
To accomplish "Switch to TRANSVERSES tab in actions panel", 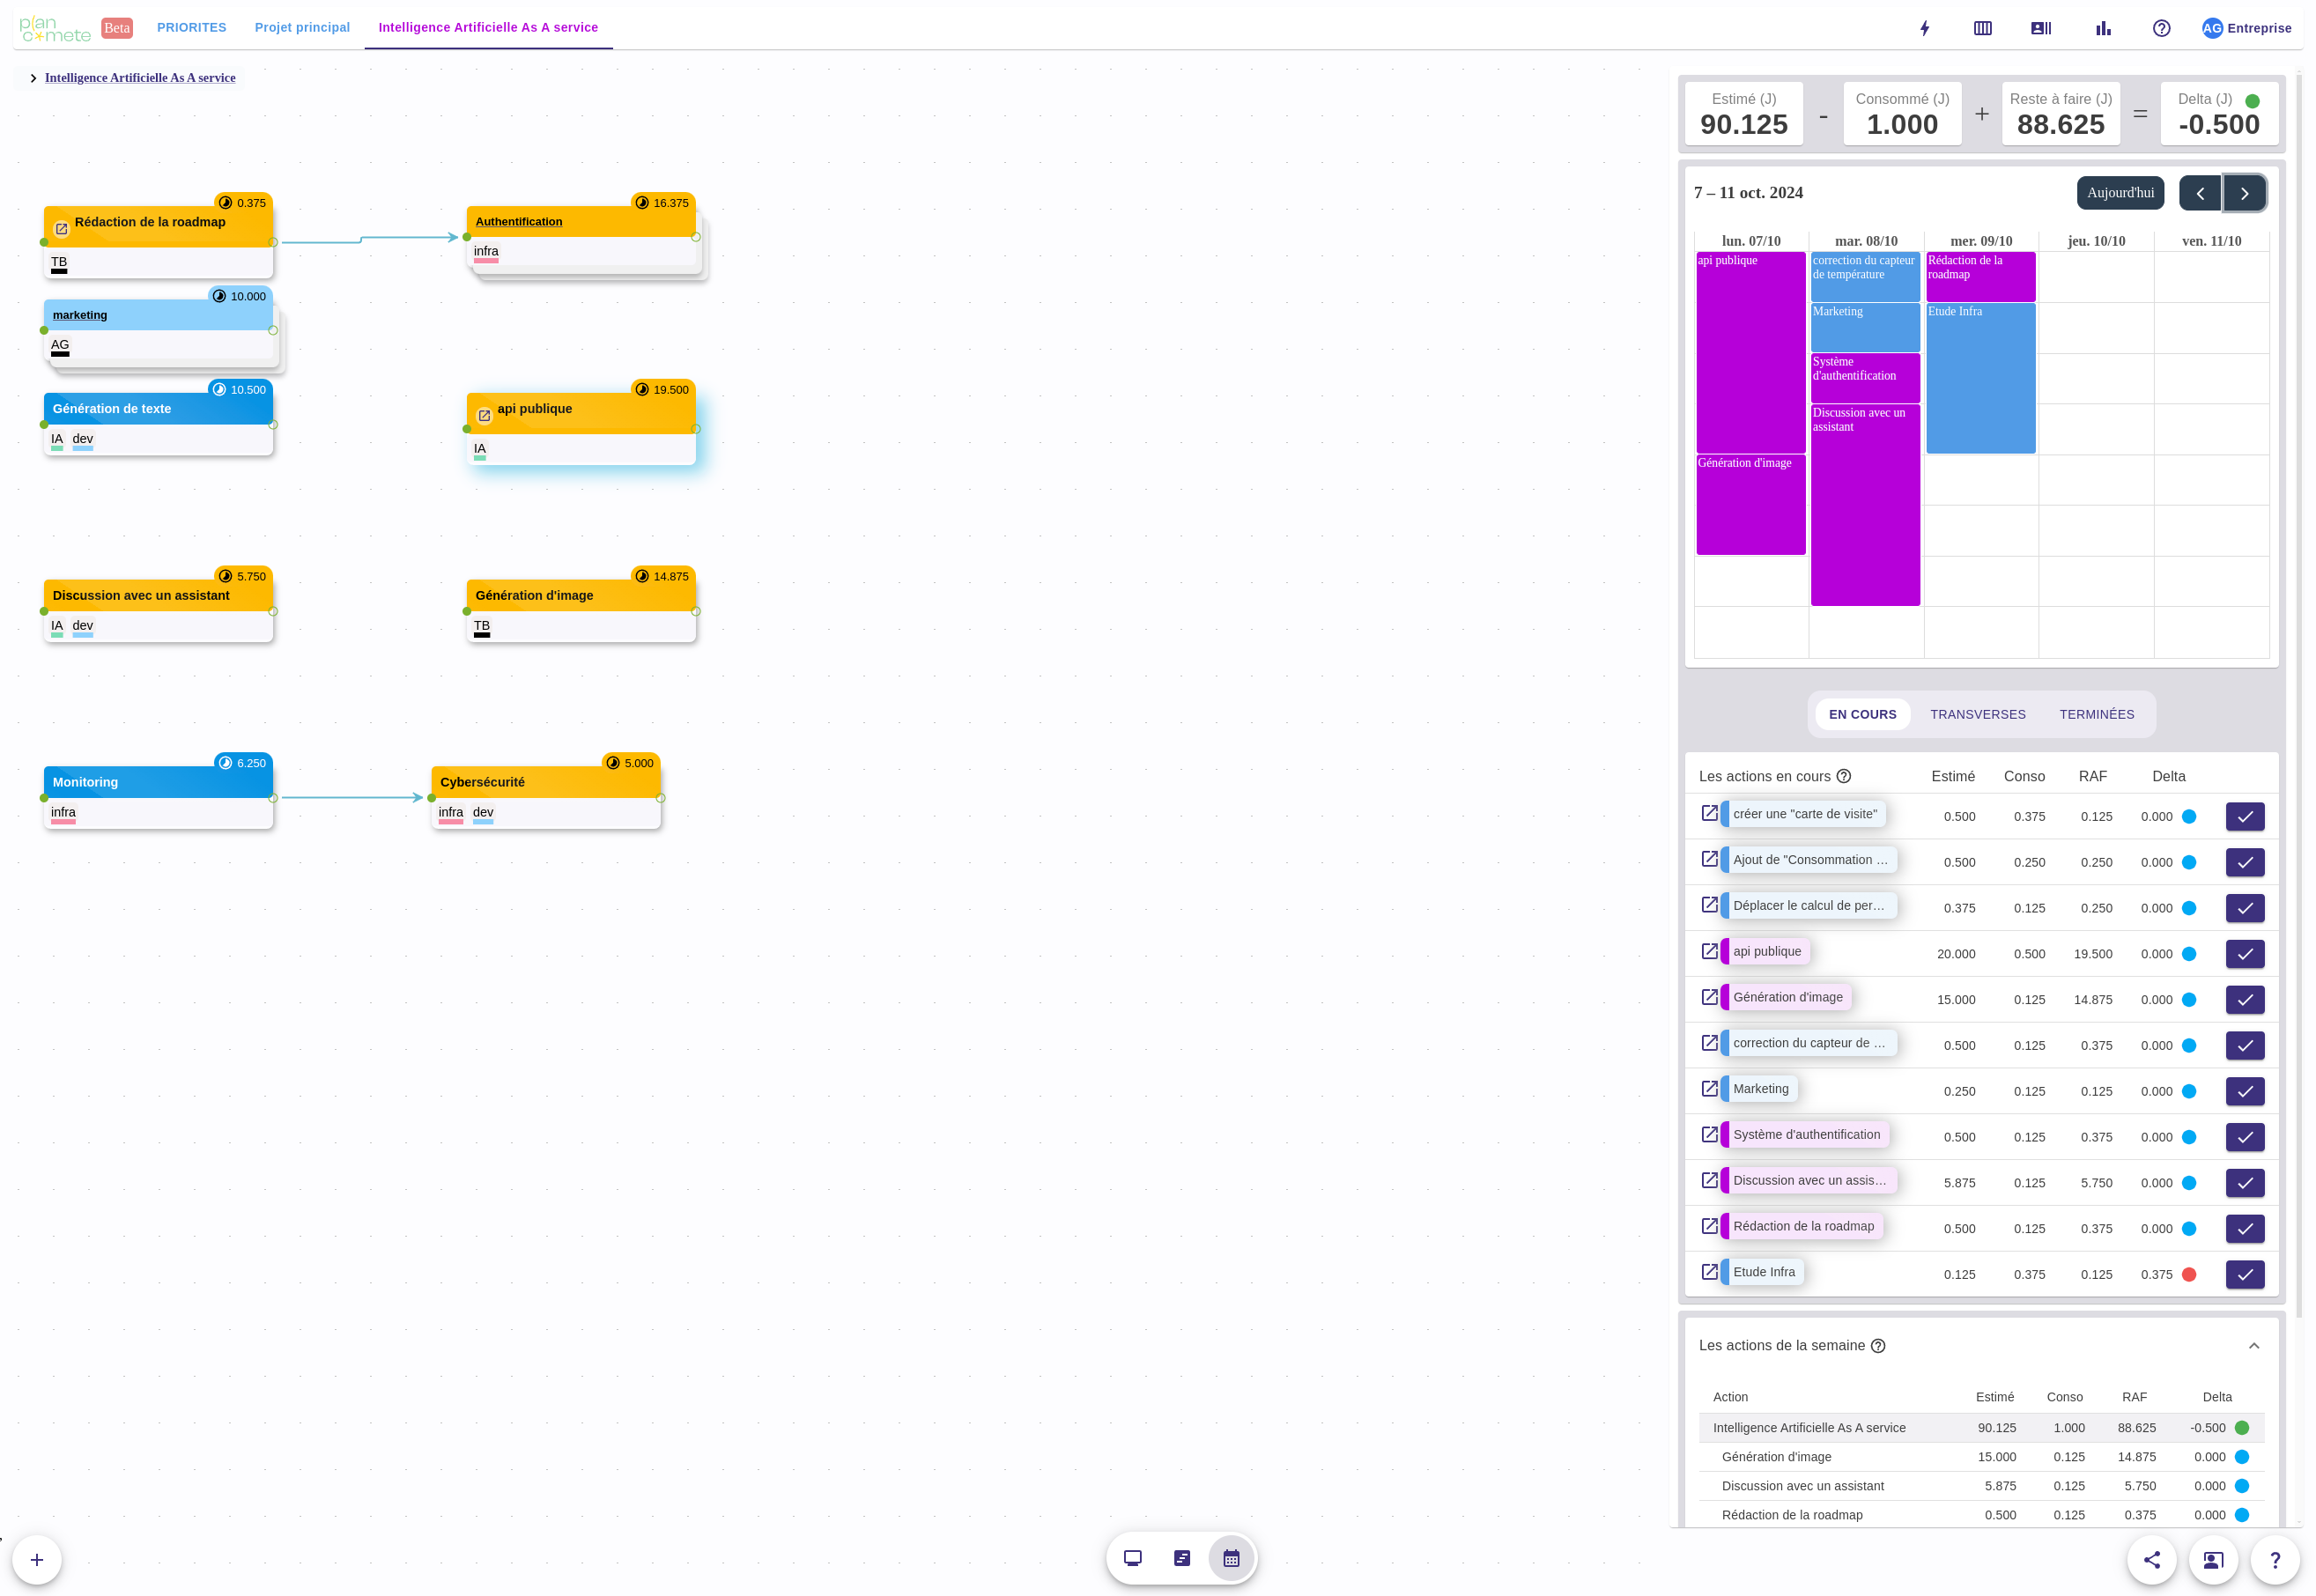I will pos(1976,713).
